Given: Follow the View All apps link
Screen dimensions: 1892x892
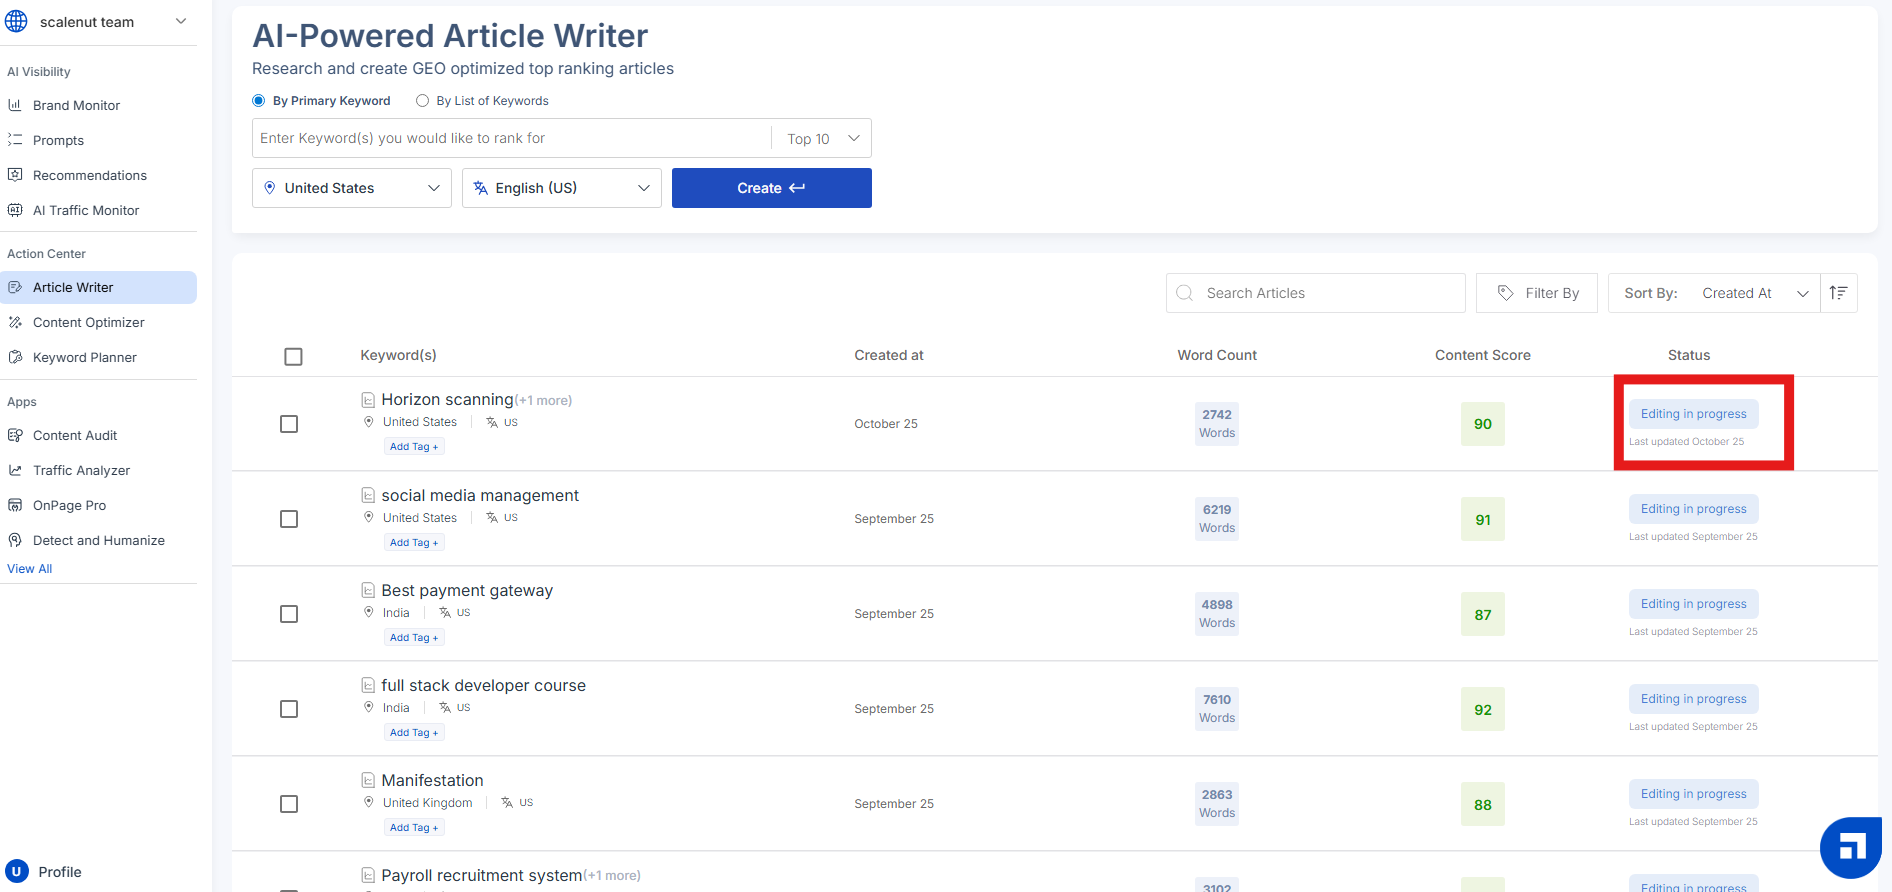Looking at the screenshot, I should coord(30,568).
